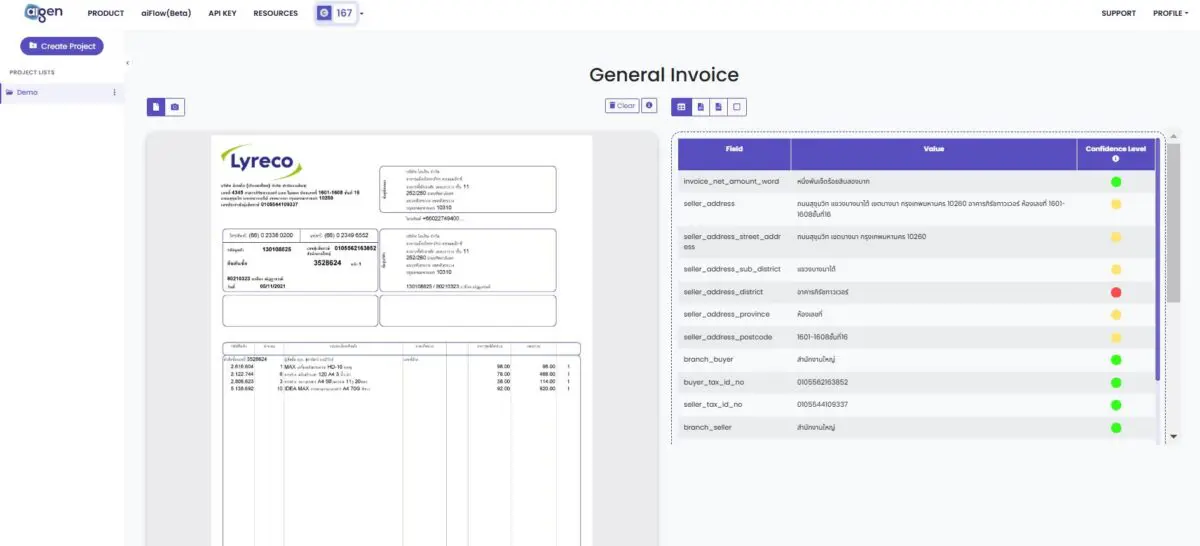Select the document upload icon
This screenshot has width=1200, height=546.
[x=156, y=106]
